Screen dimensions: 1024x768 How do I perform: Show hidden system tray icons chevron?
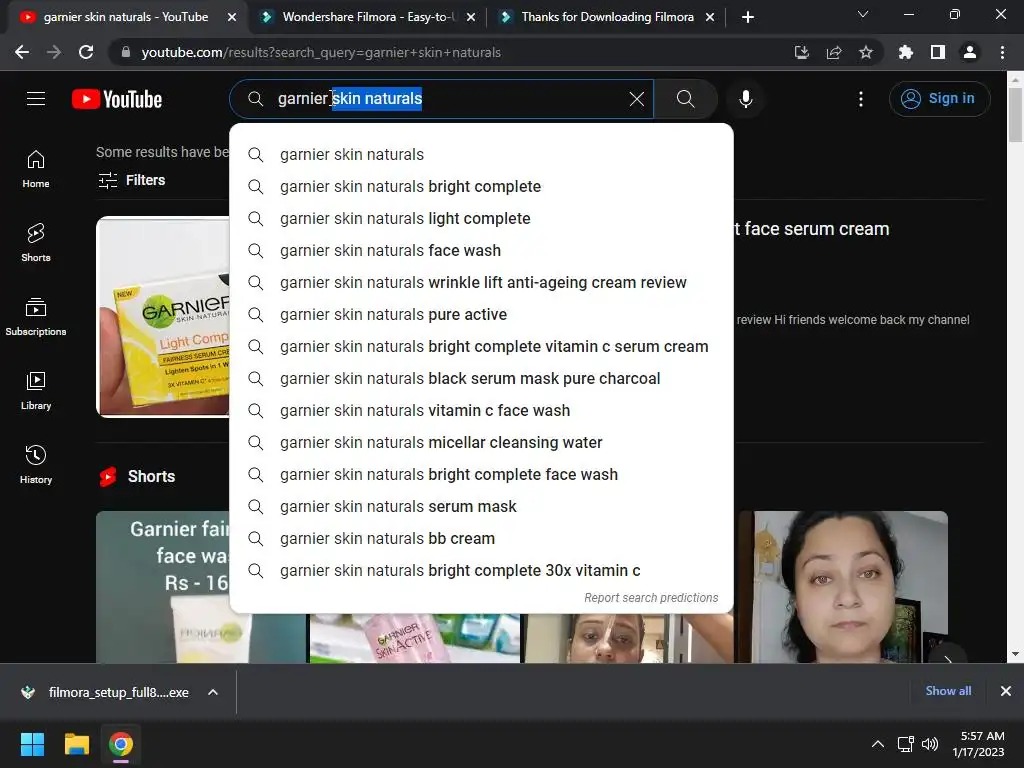(878, 744)
